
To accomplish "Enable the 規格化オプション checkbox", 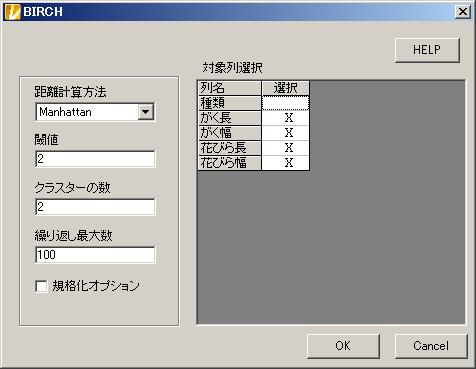I will coord(41,286).
